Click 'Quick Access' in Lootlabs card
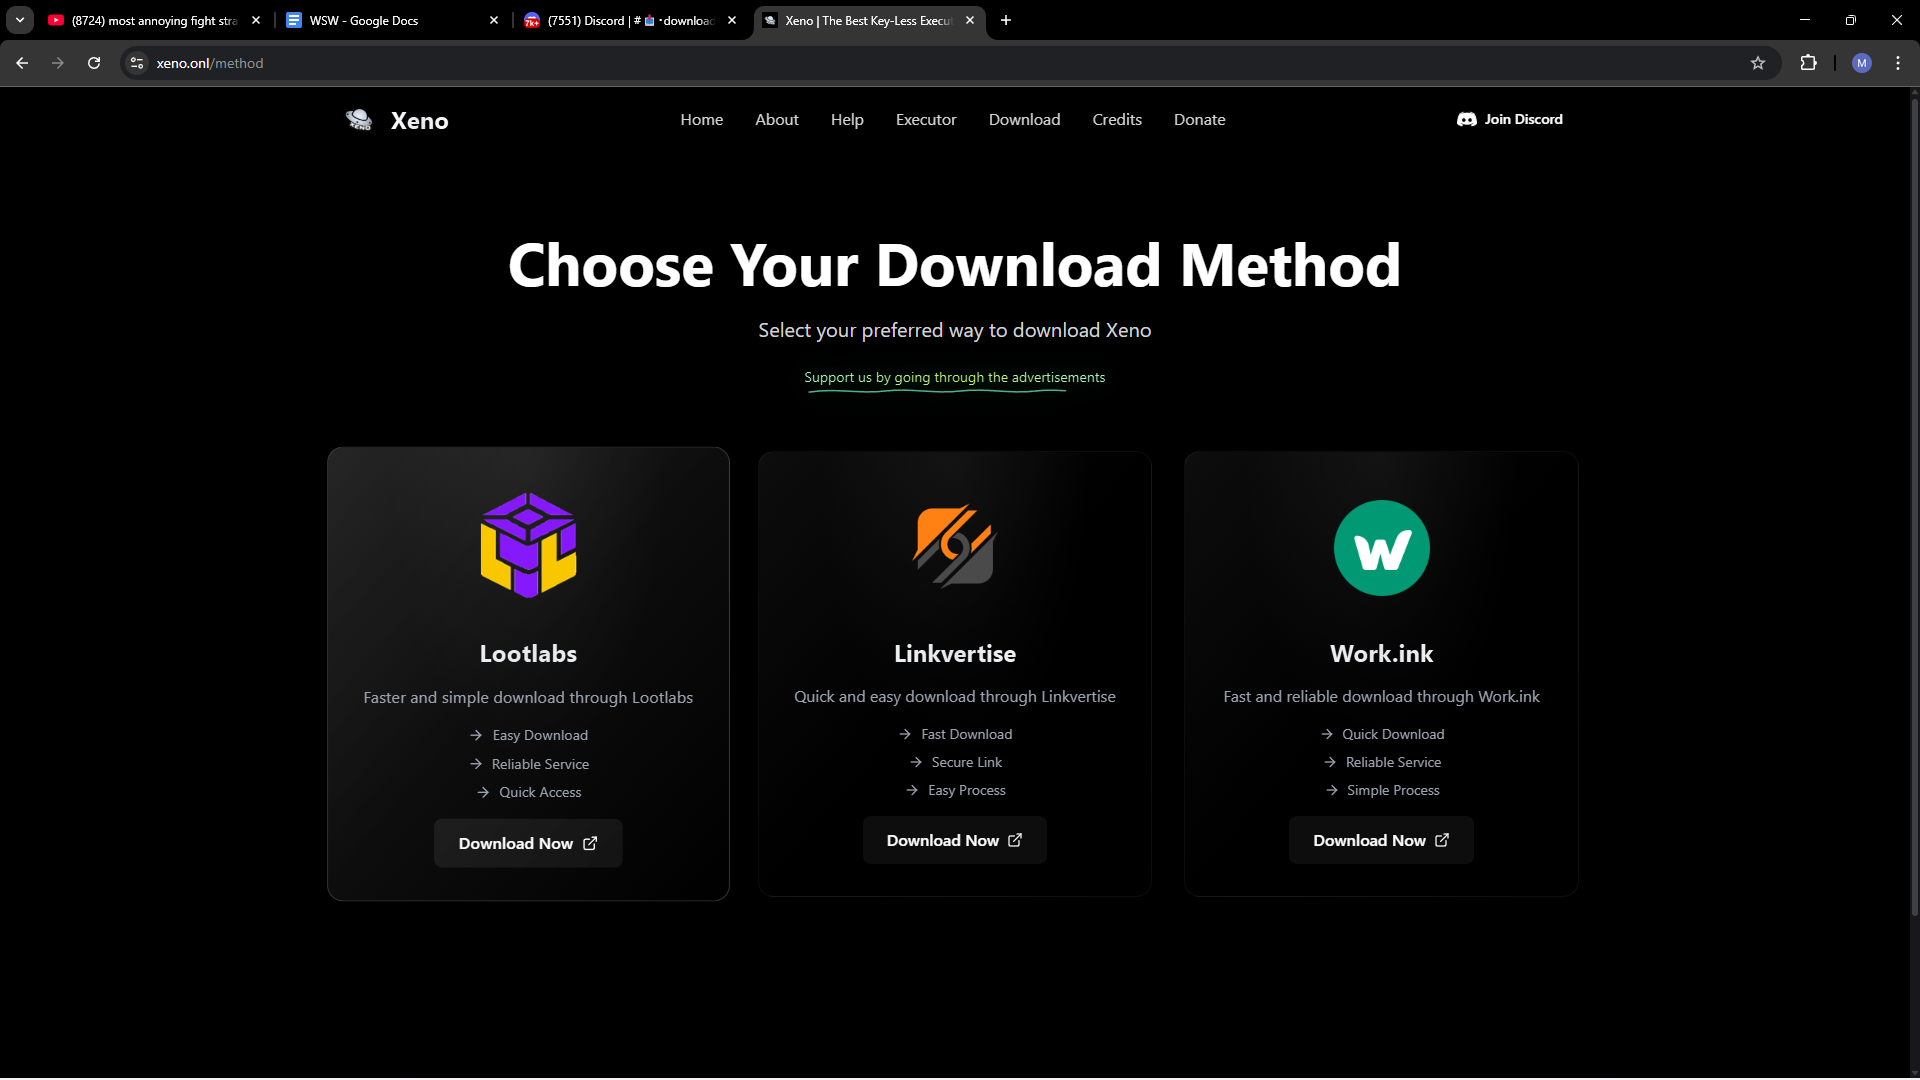 click(x=540, y=792)
